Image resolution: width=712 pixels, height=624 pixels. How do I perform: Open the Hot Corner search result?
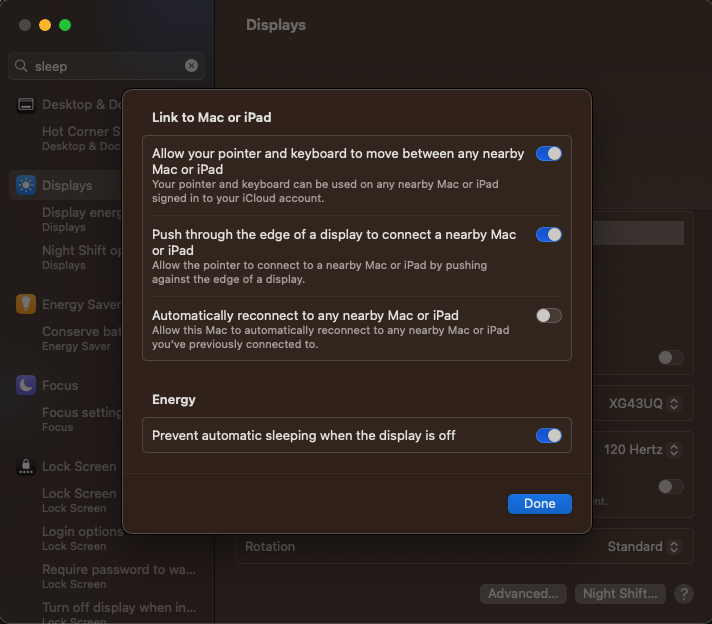click(x=82, y=138)
